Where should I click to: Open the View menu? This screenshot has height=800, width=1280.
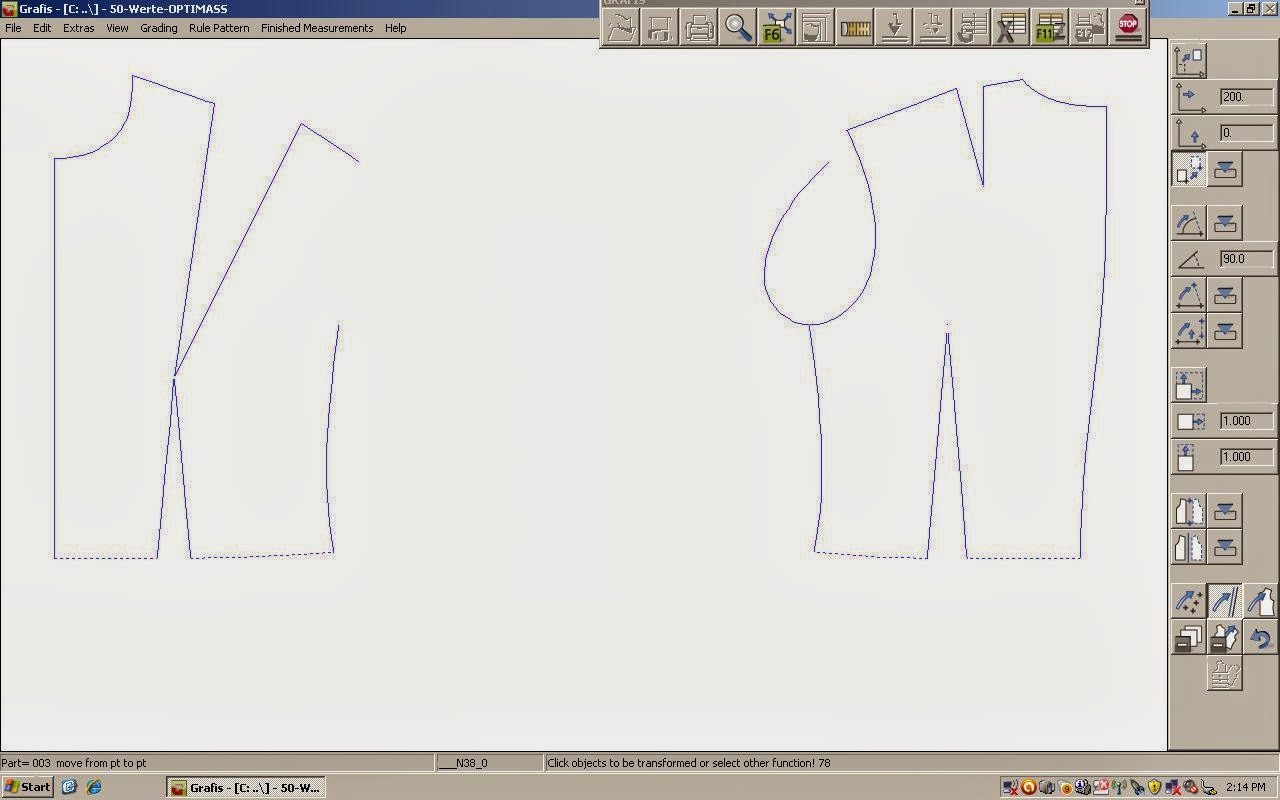click(117, 28)
